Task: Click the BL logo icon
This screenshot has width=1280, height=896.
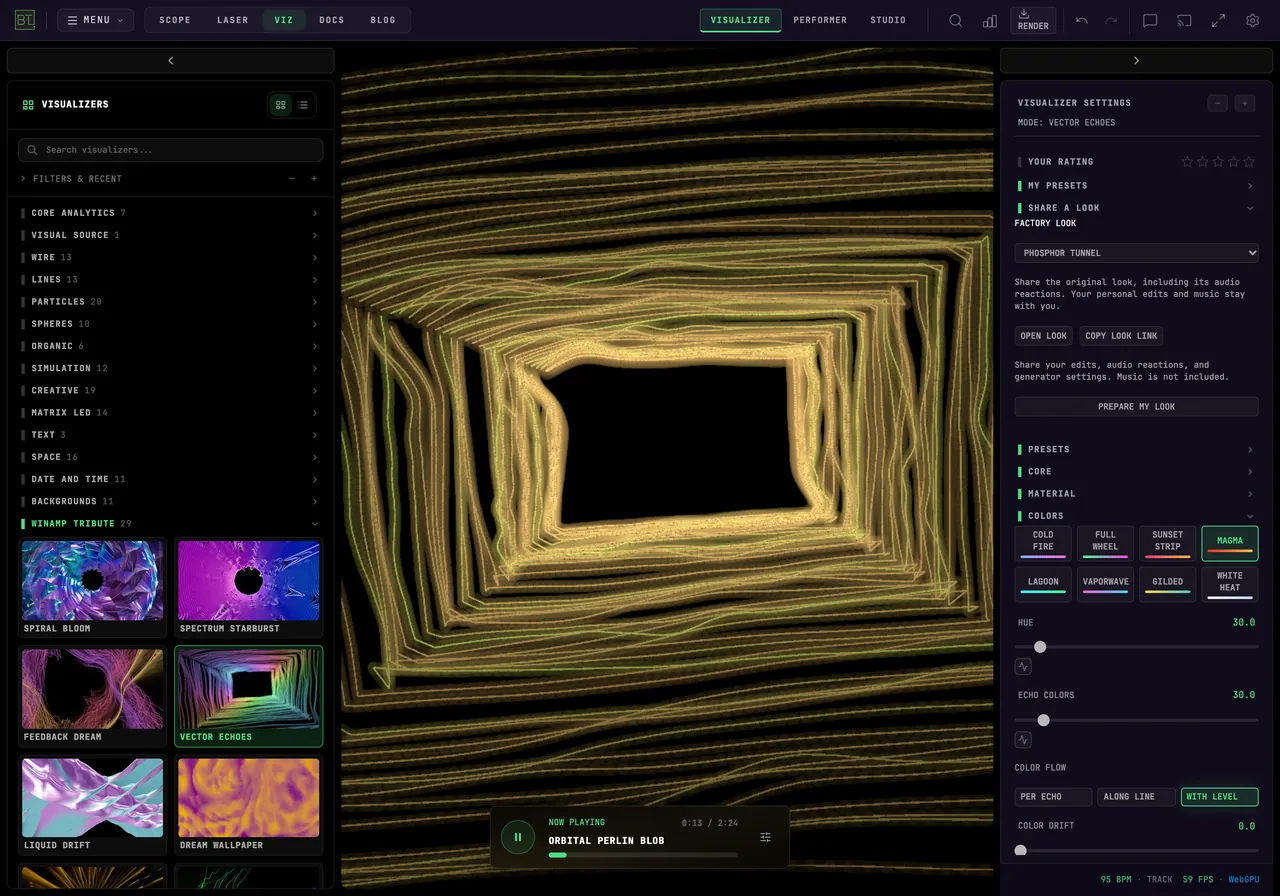Action: pyautogui.click(x=25, y=20)
